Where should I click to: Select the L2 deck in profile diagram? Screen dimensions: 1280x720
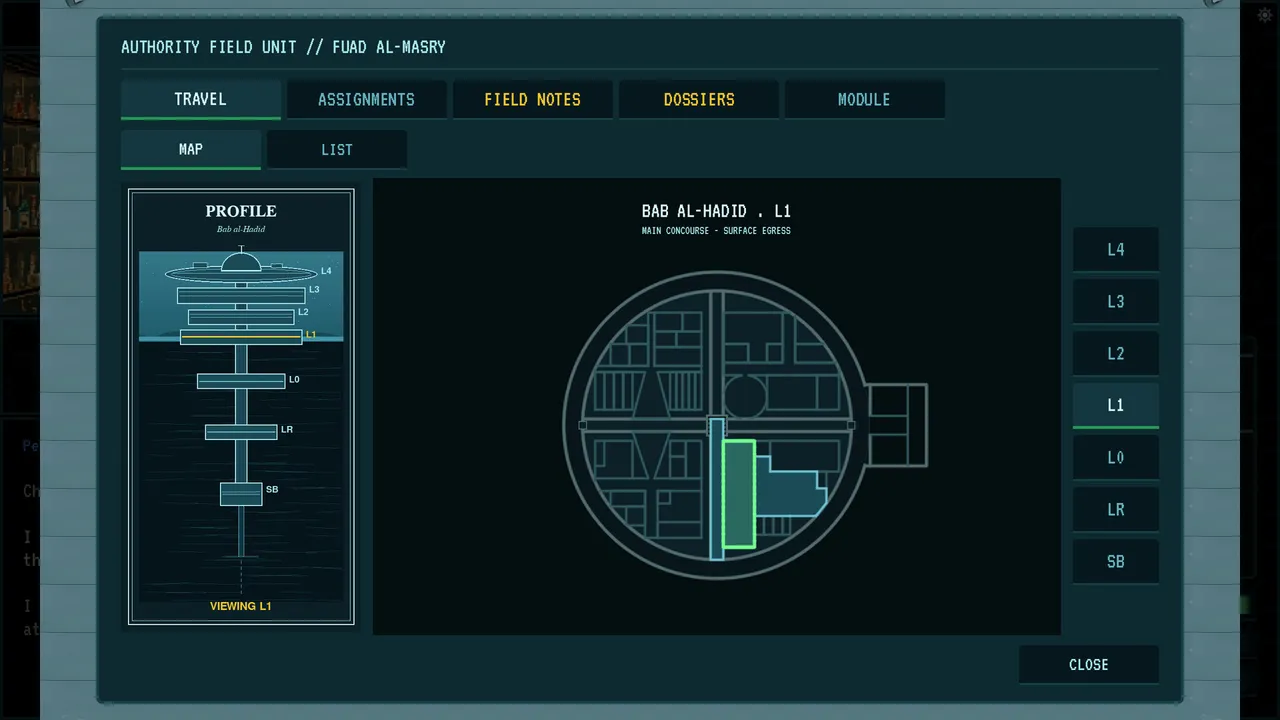pos(241,316)
